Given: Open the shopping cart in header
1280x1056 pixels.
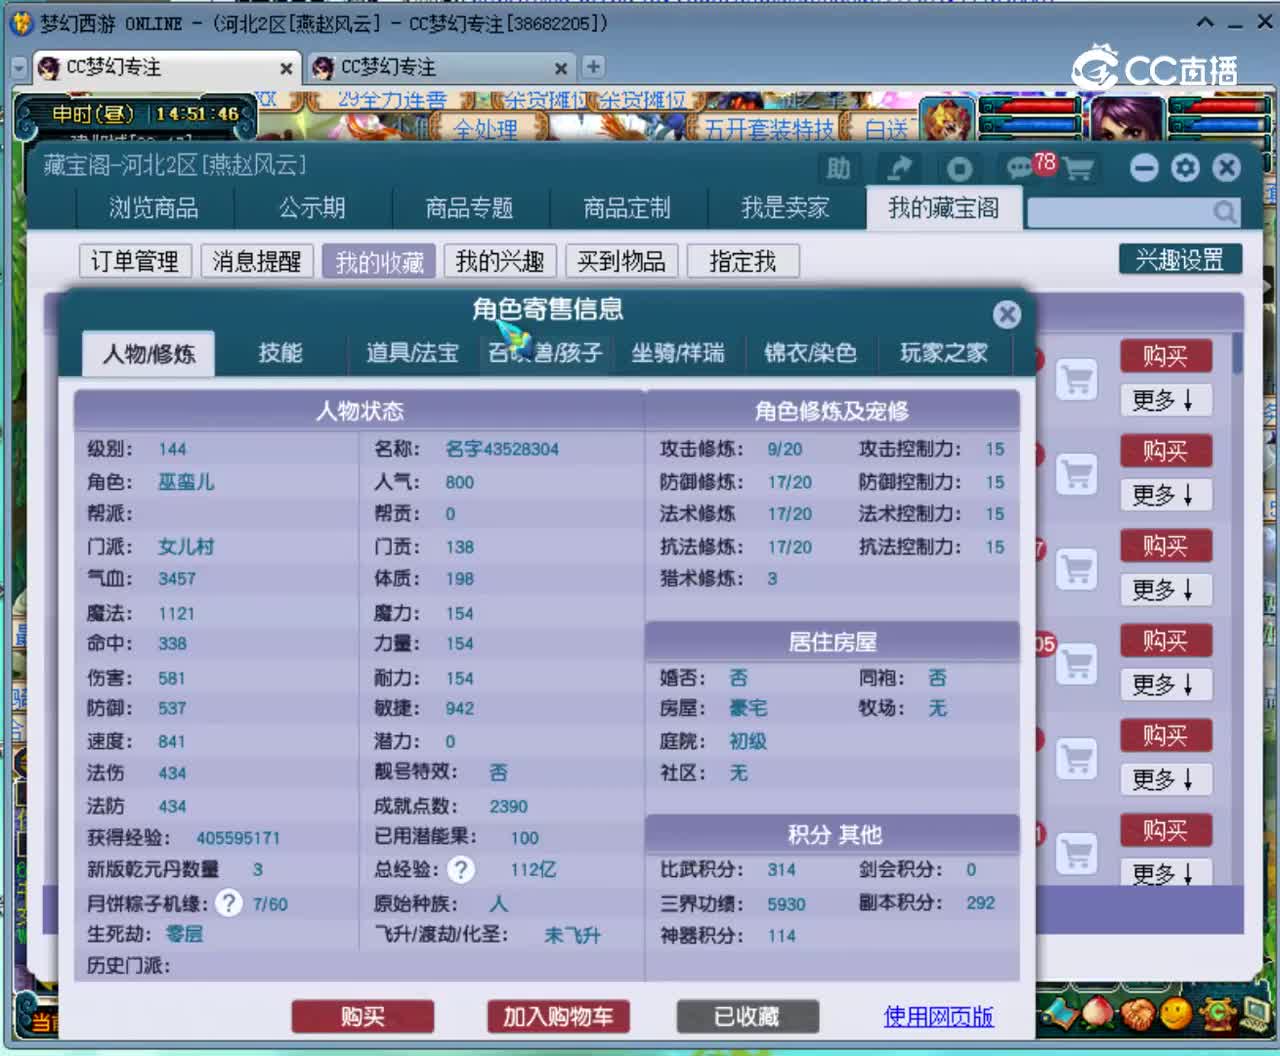Looking at the screenshot, I should (x=1078, y=168).
